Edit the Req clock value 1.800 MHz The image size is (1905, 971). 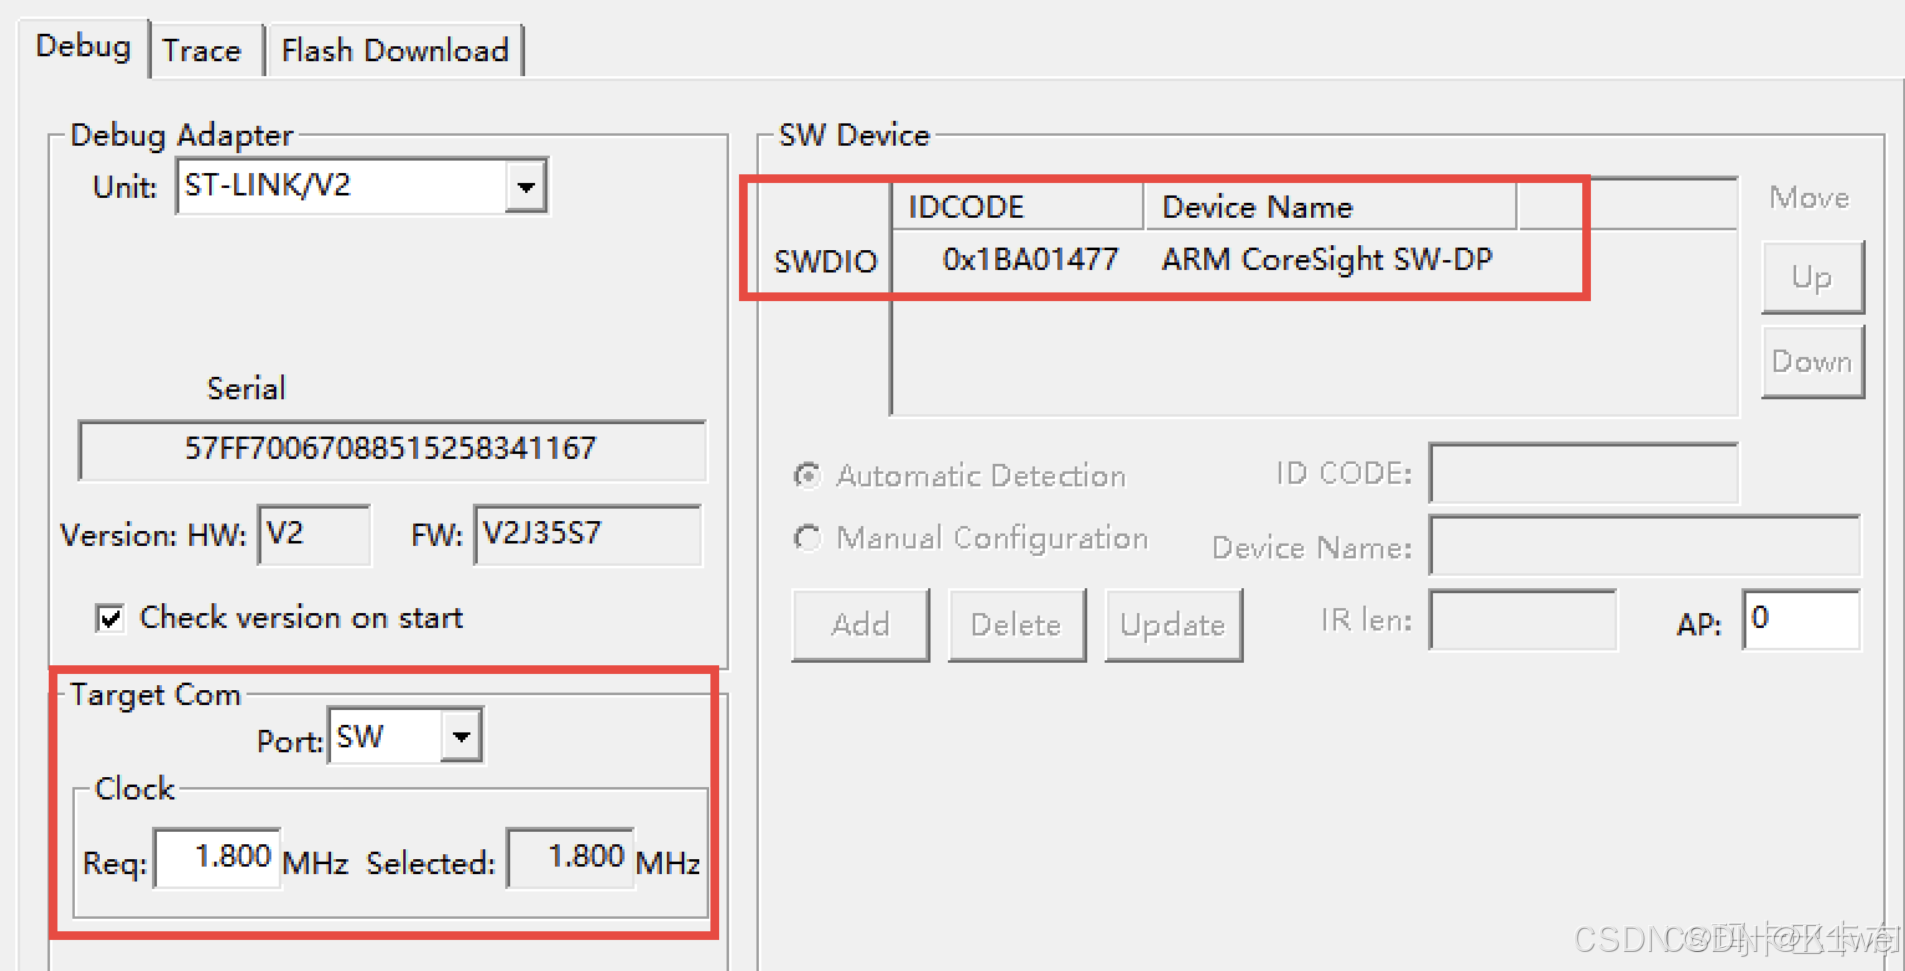coord(216,858)
